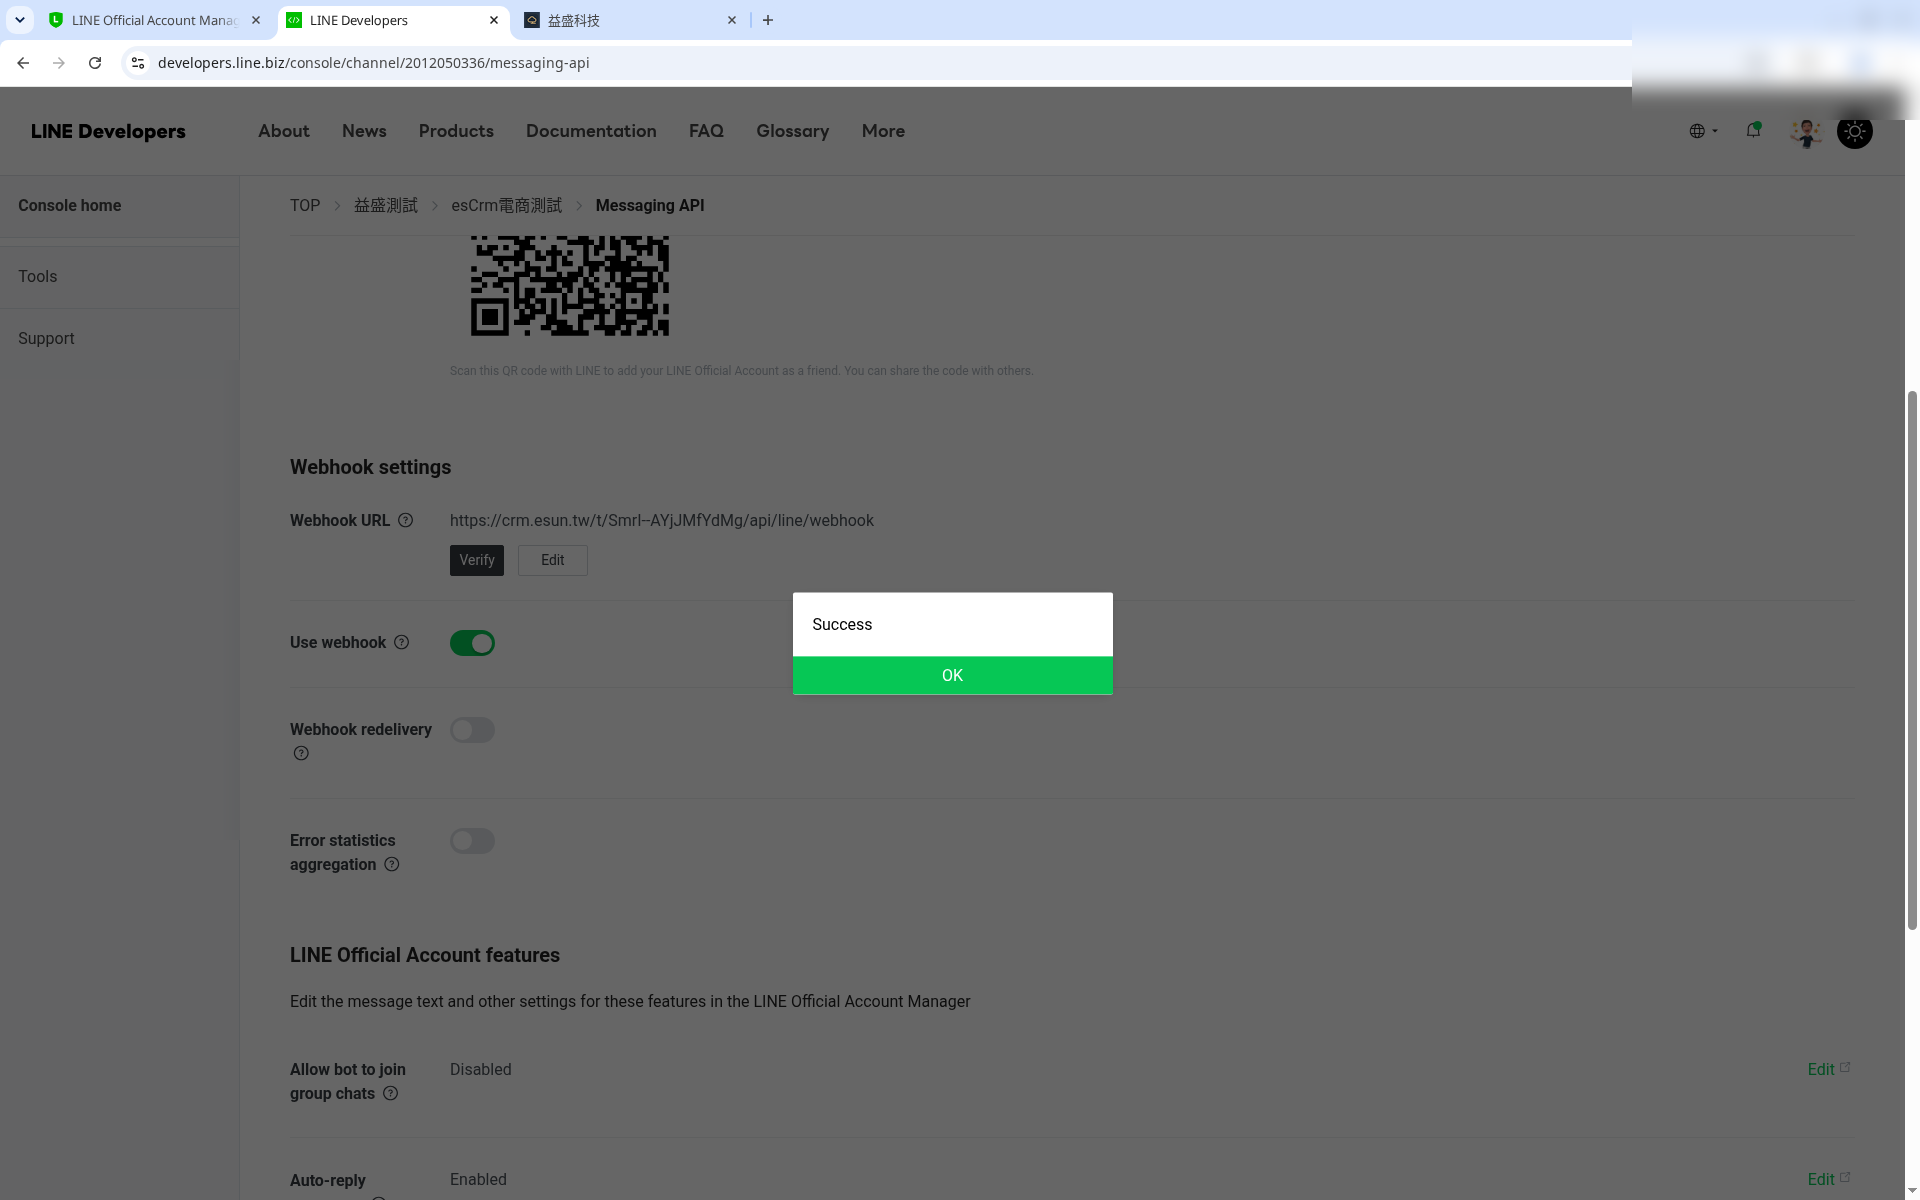Close the LINE Developers browser tab
Screen dimensions: 1920x1200
494,20
